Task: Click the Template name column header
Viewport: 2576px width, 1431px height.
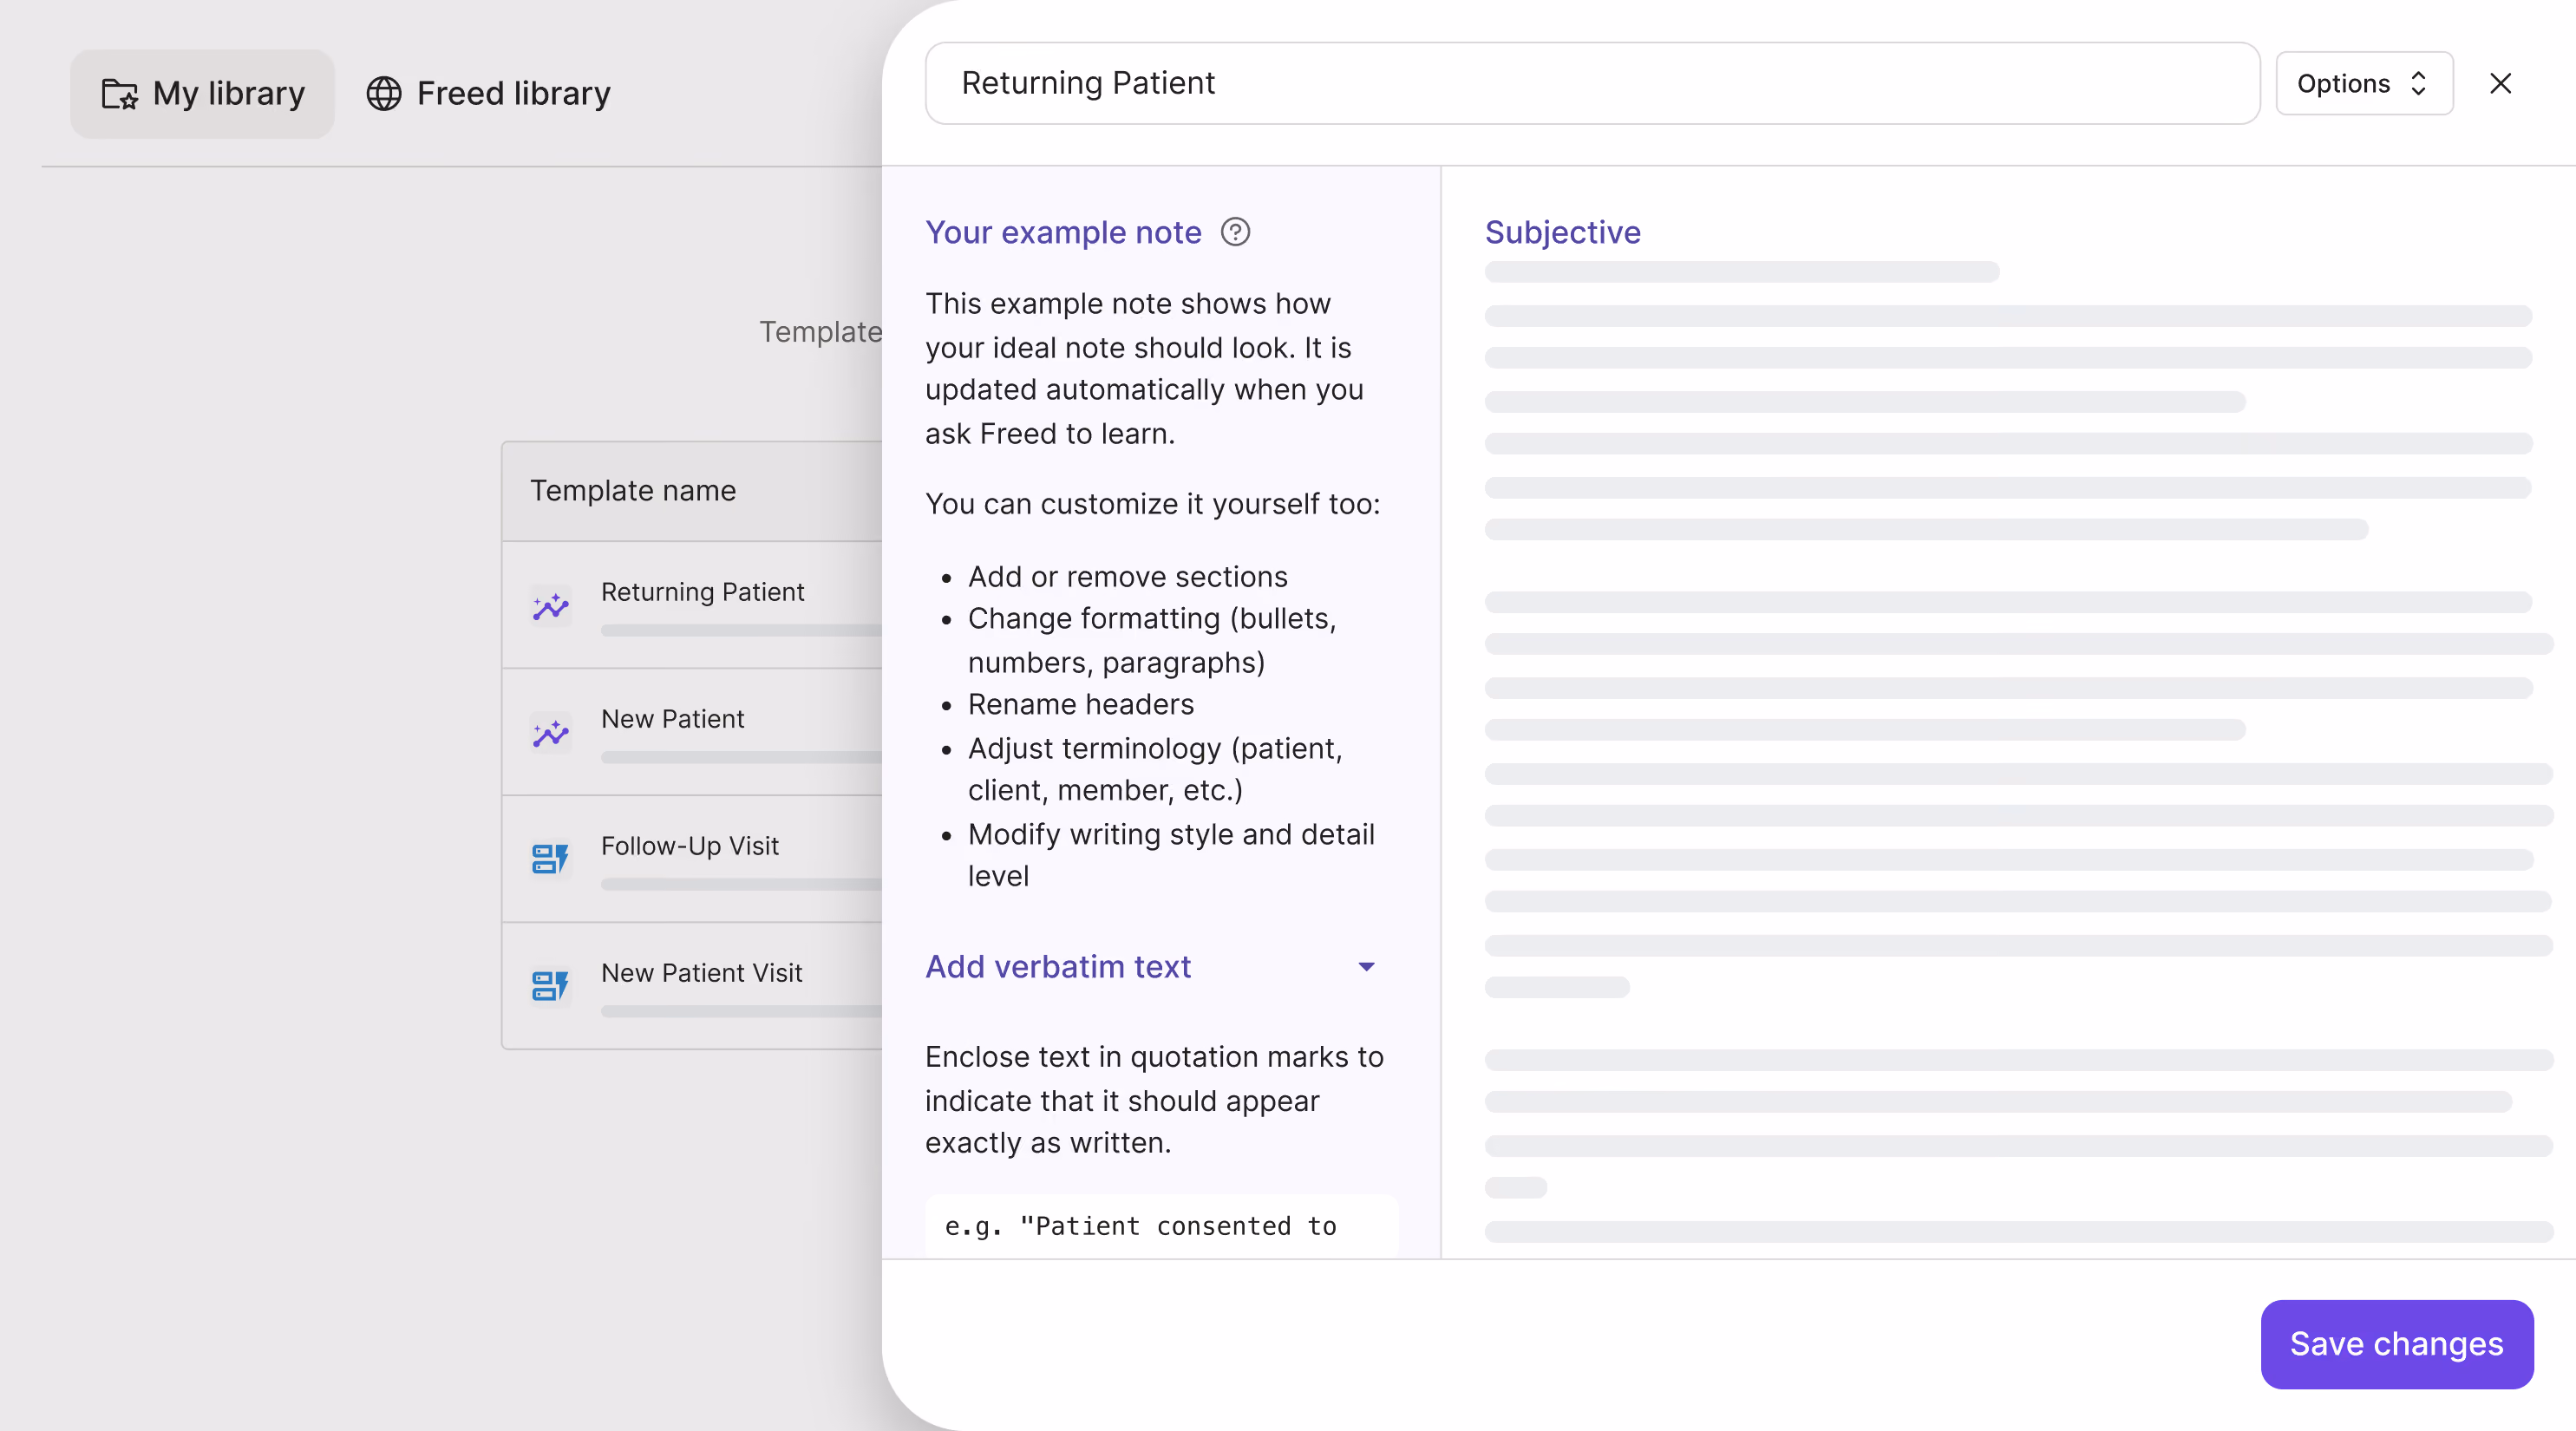Action: (x=633, y=491)
